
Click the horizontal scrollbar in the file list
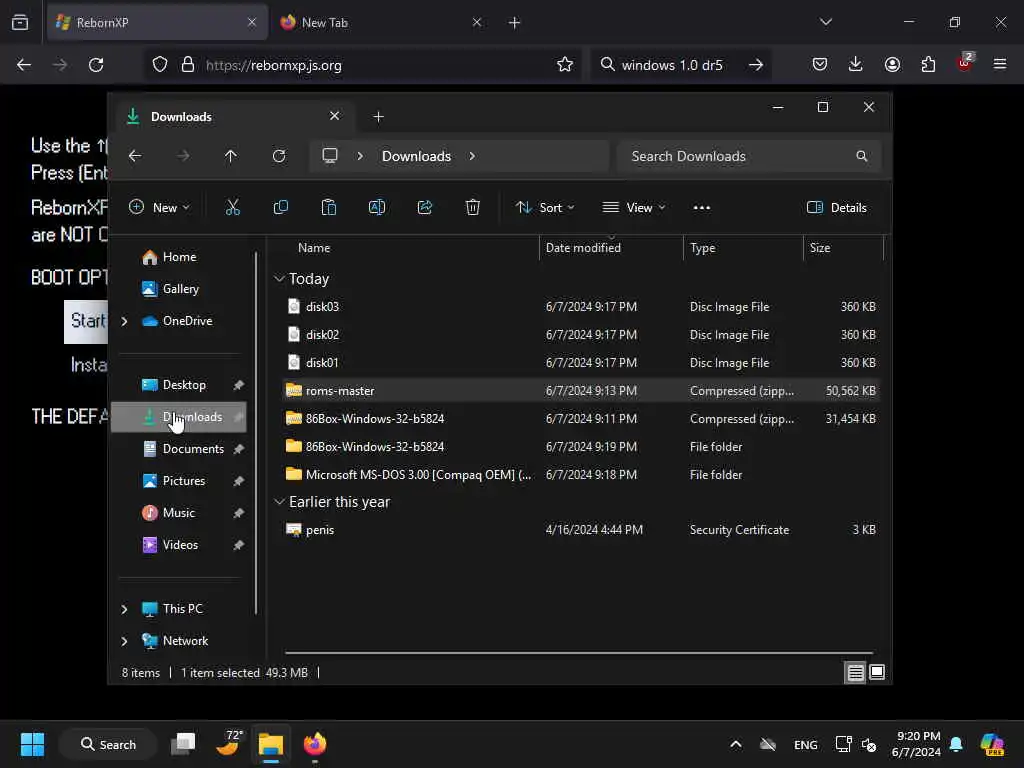point(579,652)
